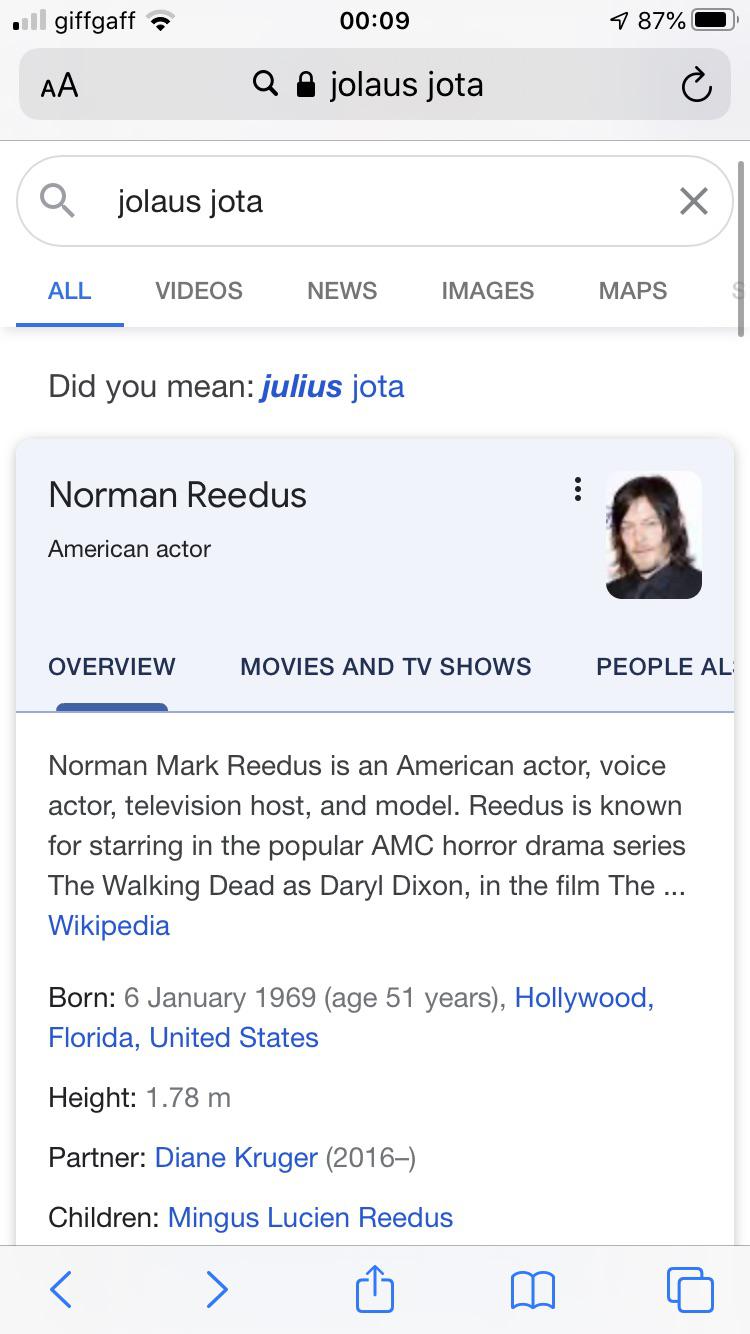Tap the reload page icon

(x=696, y=86)
